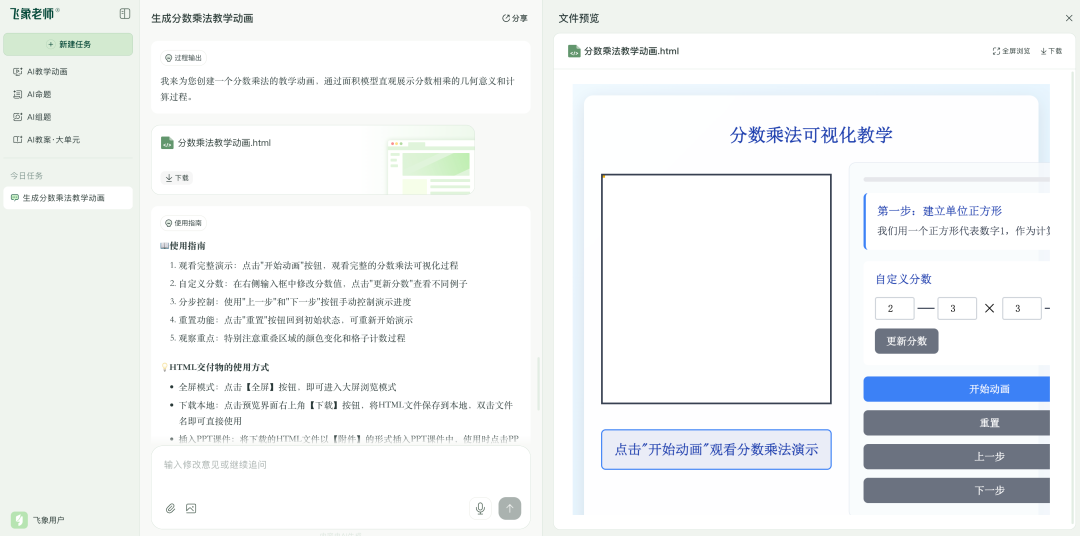Click the image upload icon

[191, 508]
